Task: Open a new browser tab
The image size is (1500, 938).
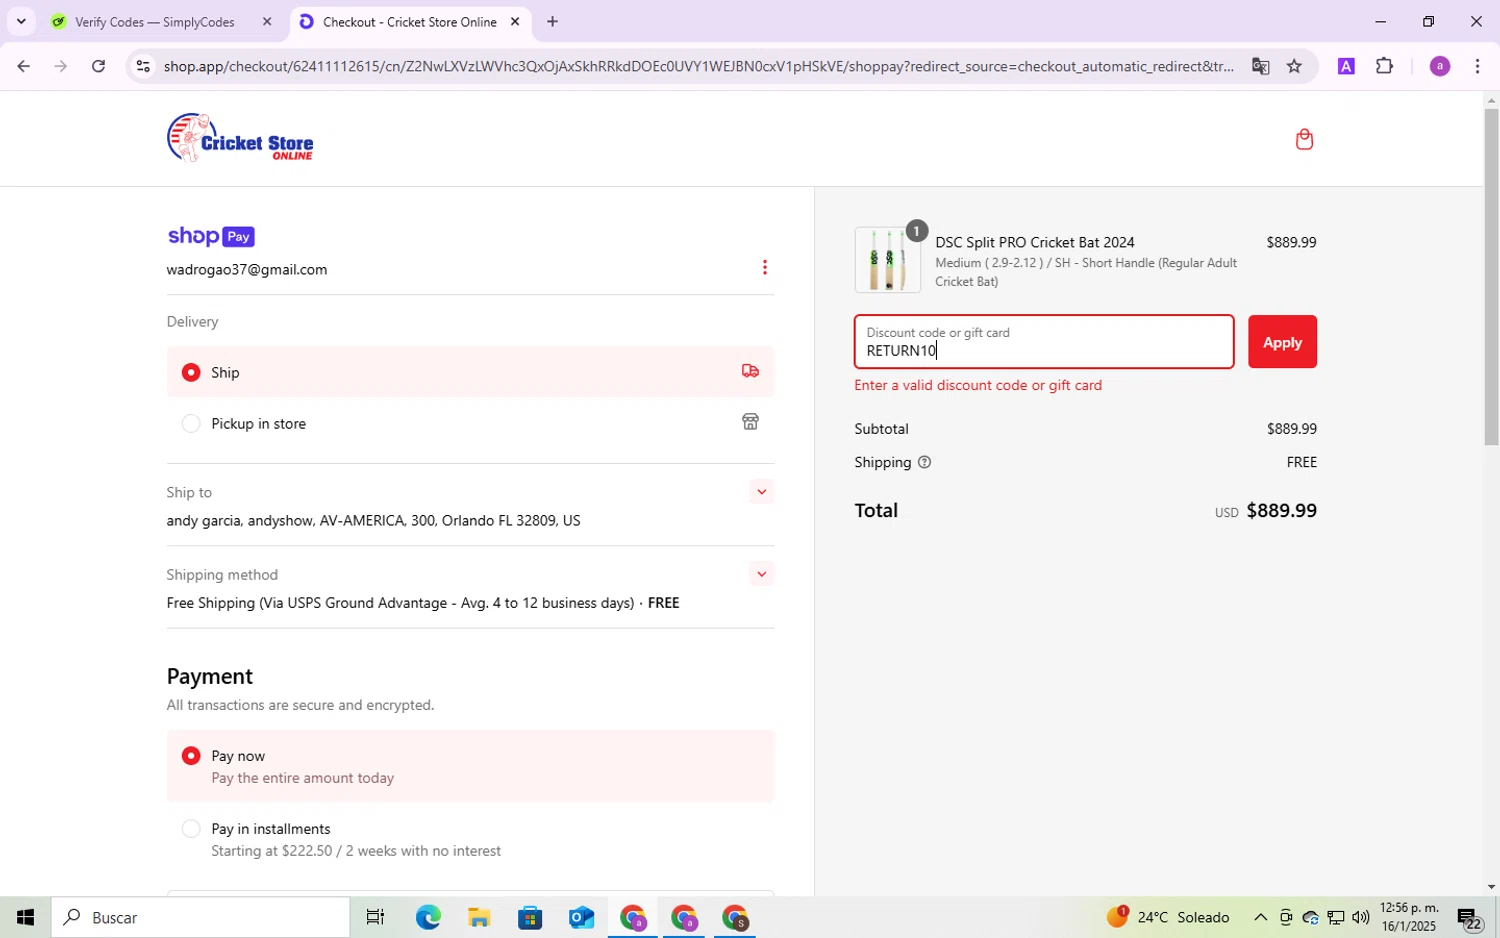Action: tap(552, 21)
